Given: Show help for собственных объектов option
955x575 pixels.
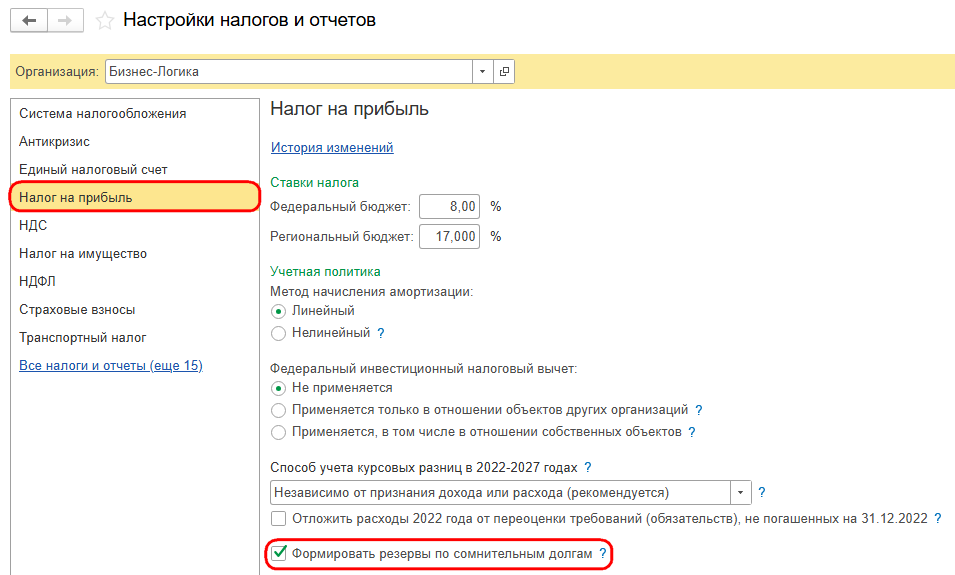Looking at the screenshot, I should (691, 432).
